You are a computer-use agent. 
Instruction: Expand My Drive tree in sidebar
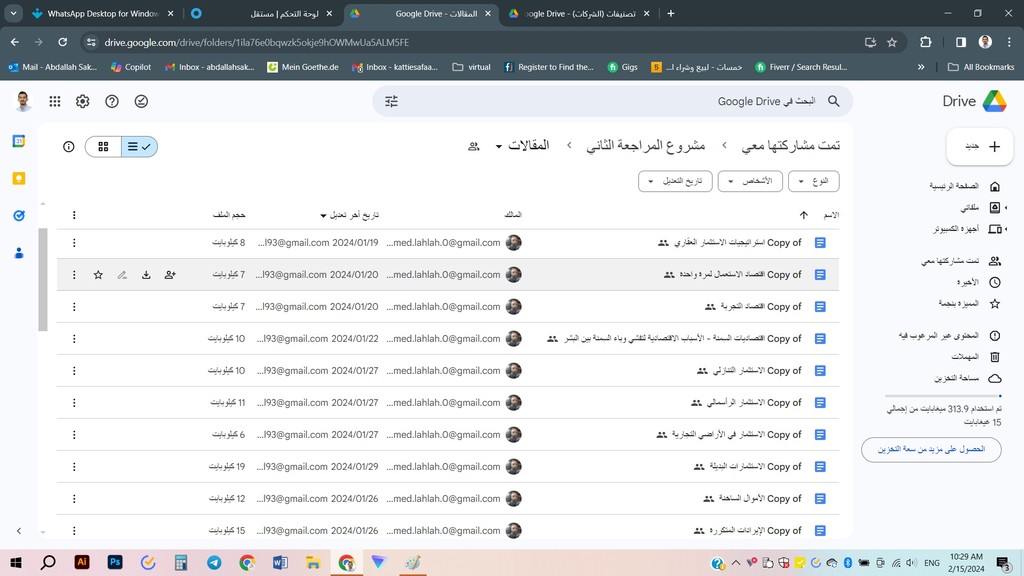click(1006, 208)
